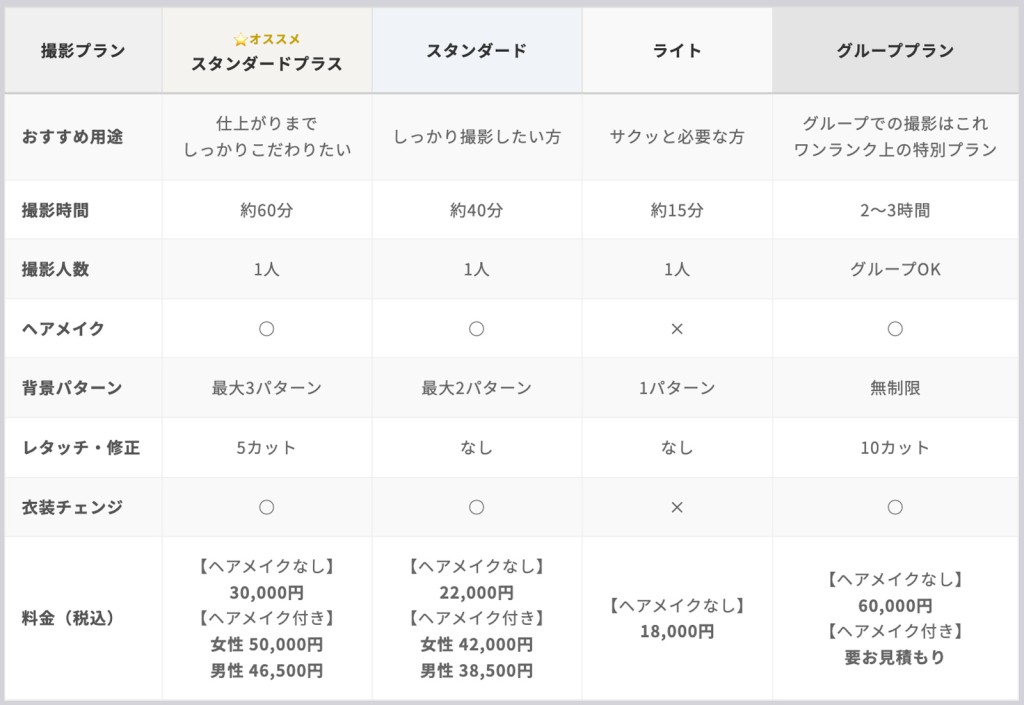This screenshot has width=1024, height=705.
Task: Select the スタンダード plan column header
Action: coord(477,51)
